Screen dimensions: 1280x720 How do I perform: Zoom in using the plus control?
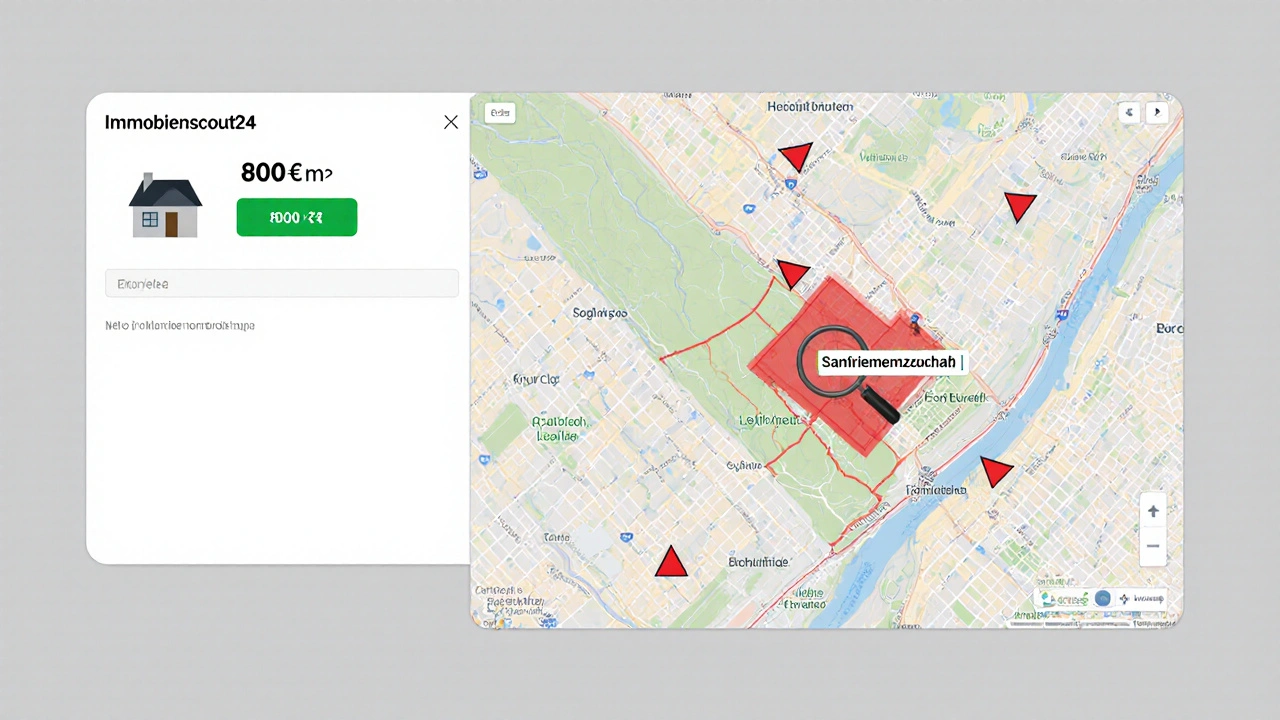pos(1153,510)
